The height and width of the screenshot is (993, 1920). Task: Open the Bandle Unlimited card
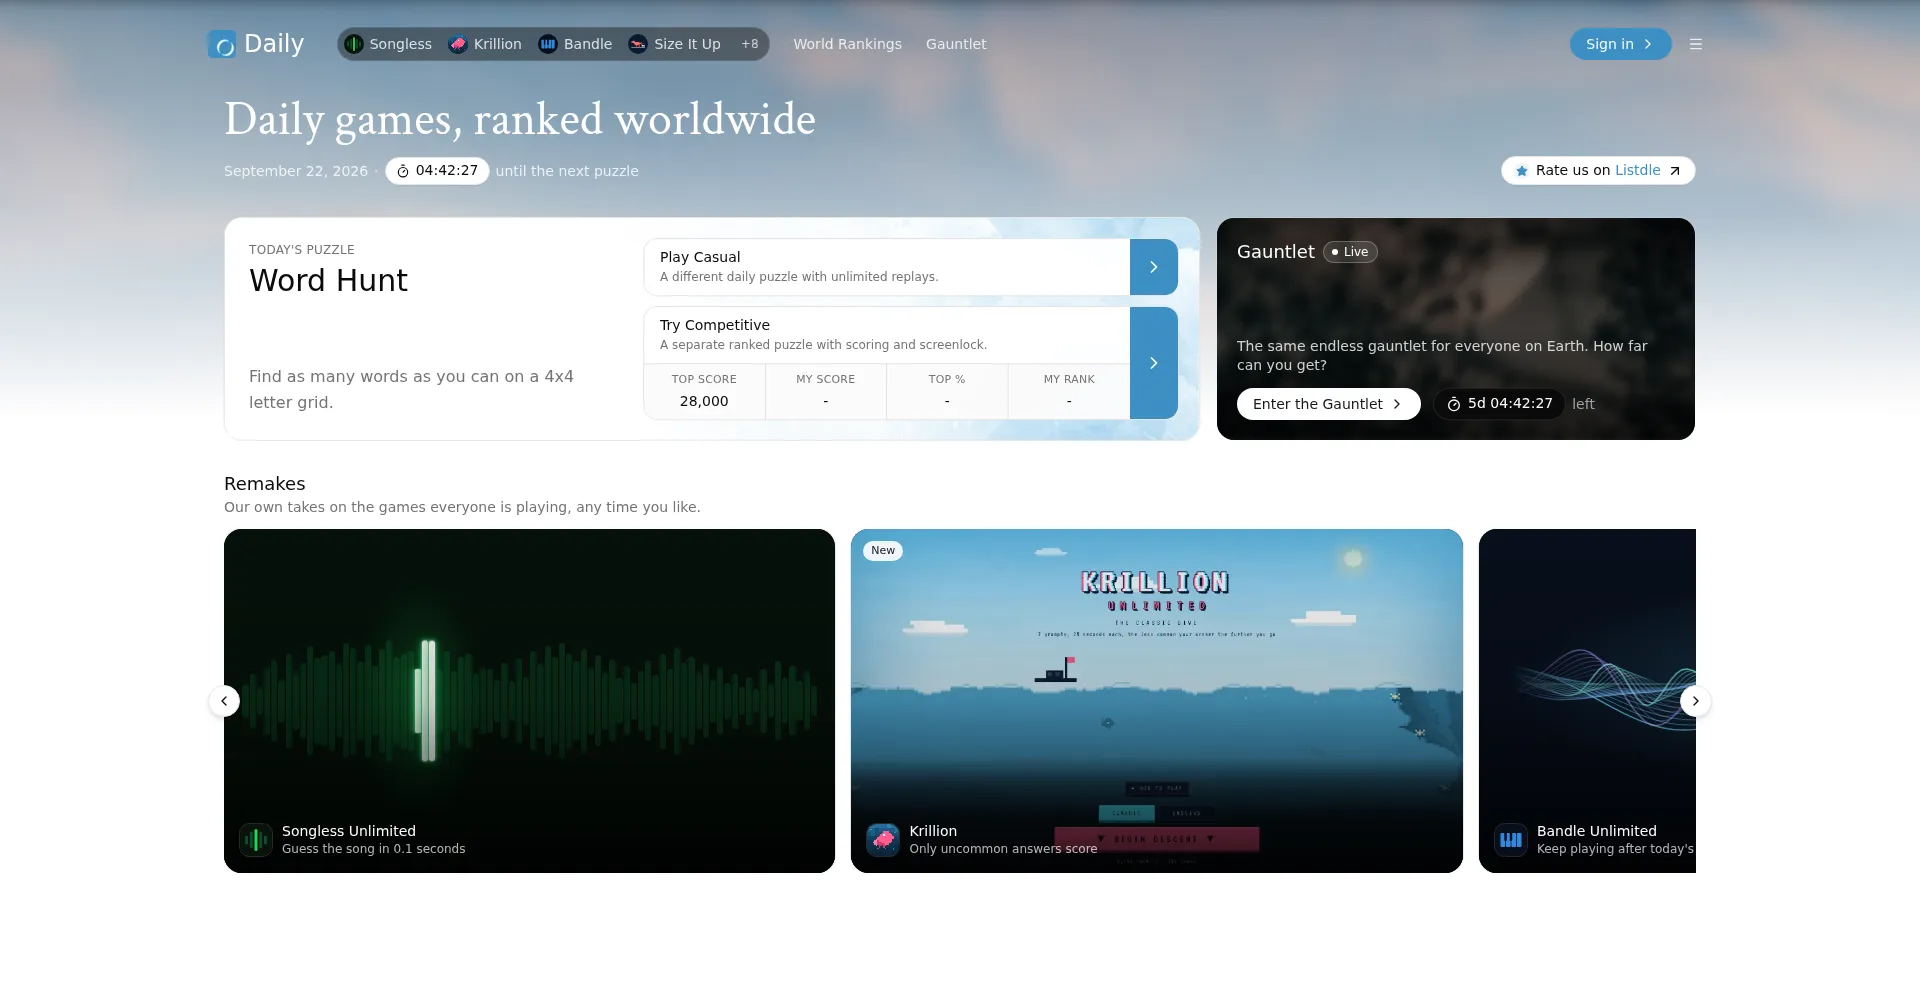[x=1587, y=701]
